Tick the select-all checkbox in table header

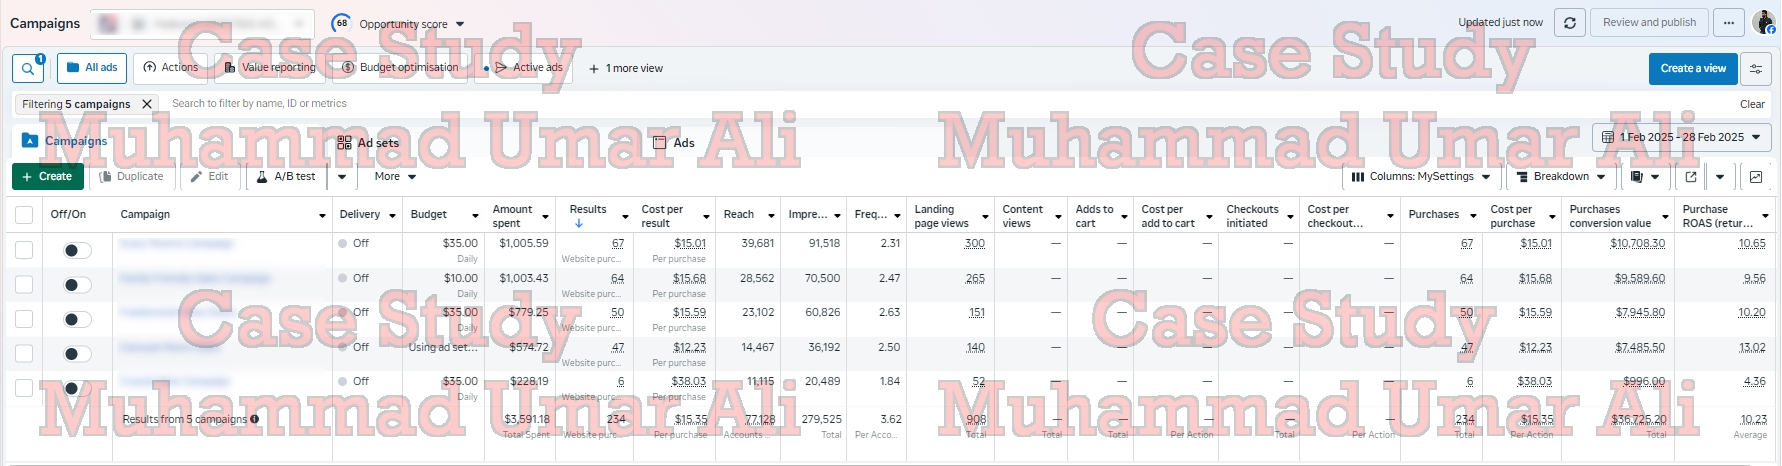24,215
